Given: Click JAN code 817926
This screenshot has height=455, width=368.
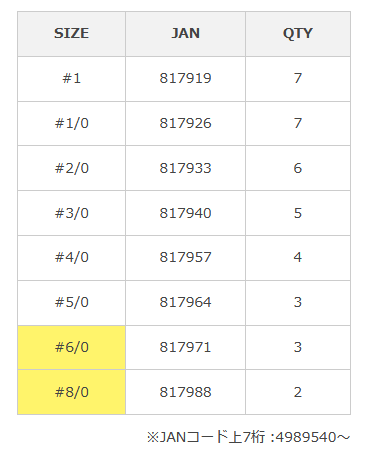Looking at the screenshot, I should click(x=185, y=124).
